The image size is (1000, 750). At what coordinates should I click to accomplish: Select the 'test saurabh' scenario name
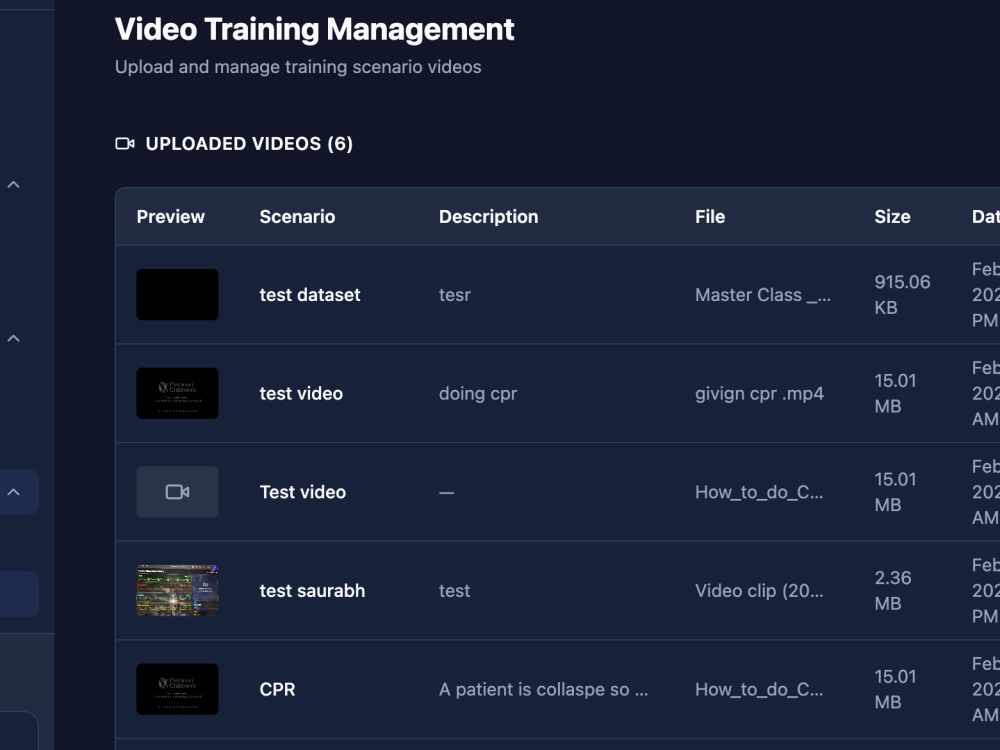point(312,591)
